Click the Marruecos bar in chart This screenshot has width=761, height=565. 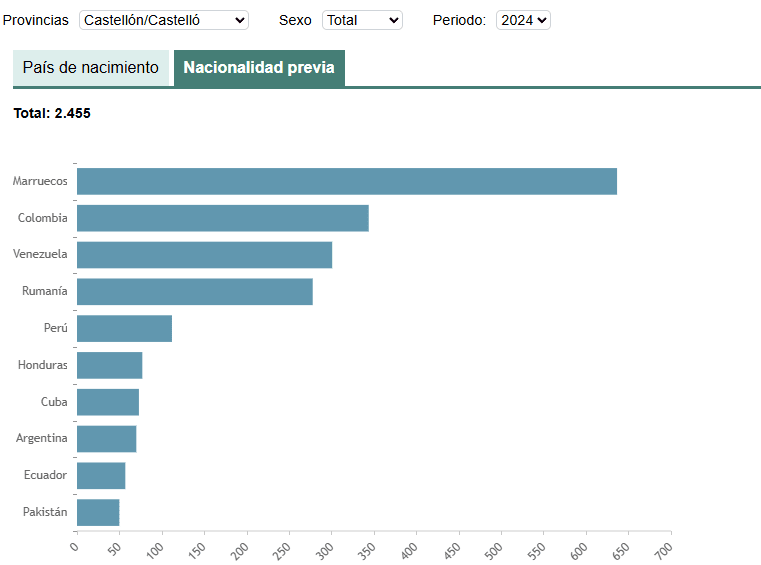click(346, 181)
